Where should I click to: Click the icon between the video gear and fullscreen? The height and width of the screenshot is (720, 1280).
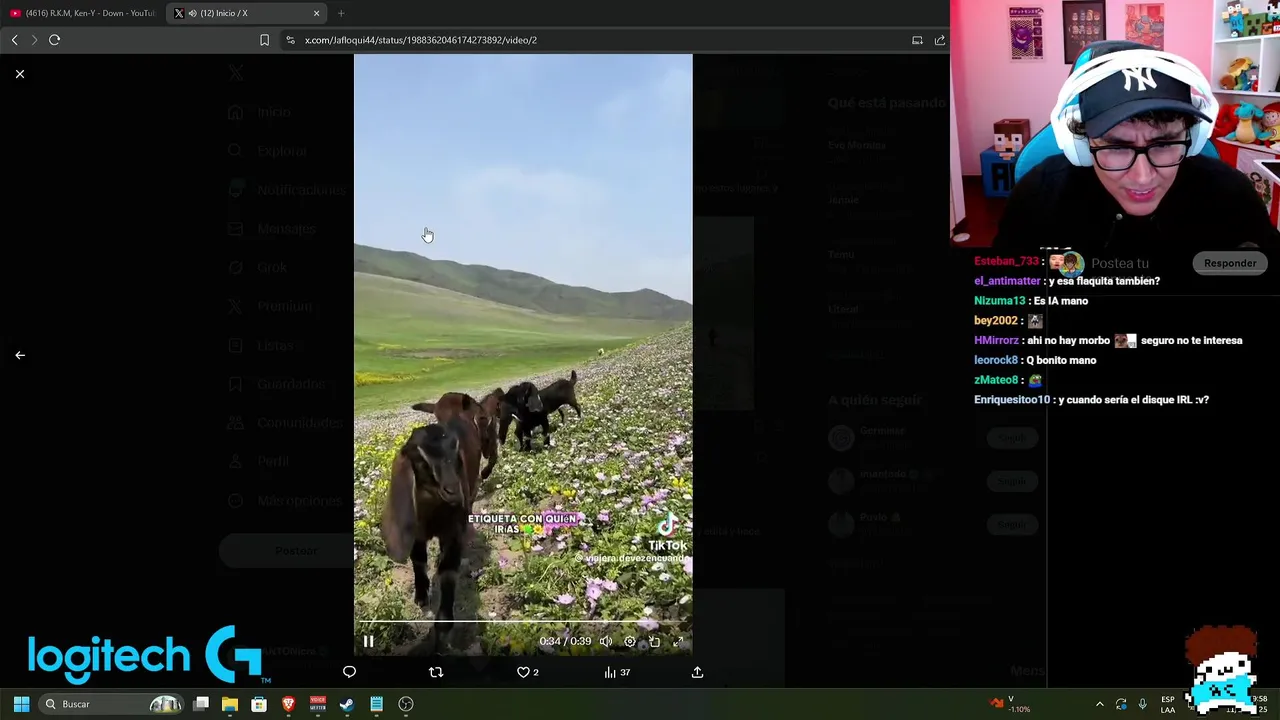click(x=654, y=642)
